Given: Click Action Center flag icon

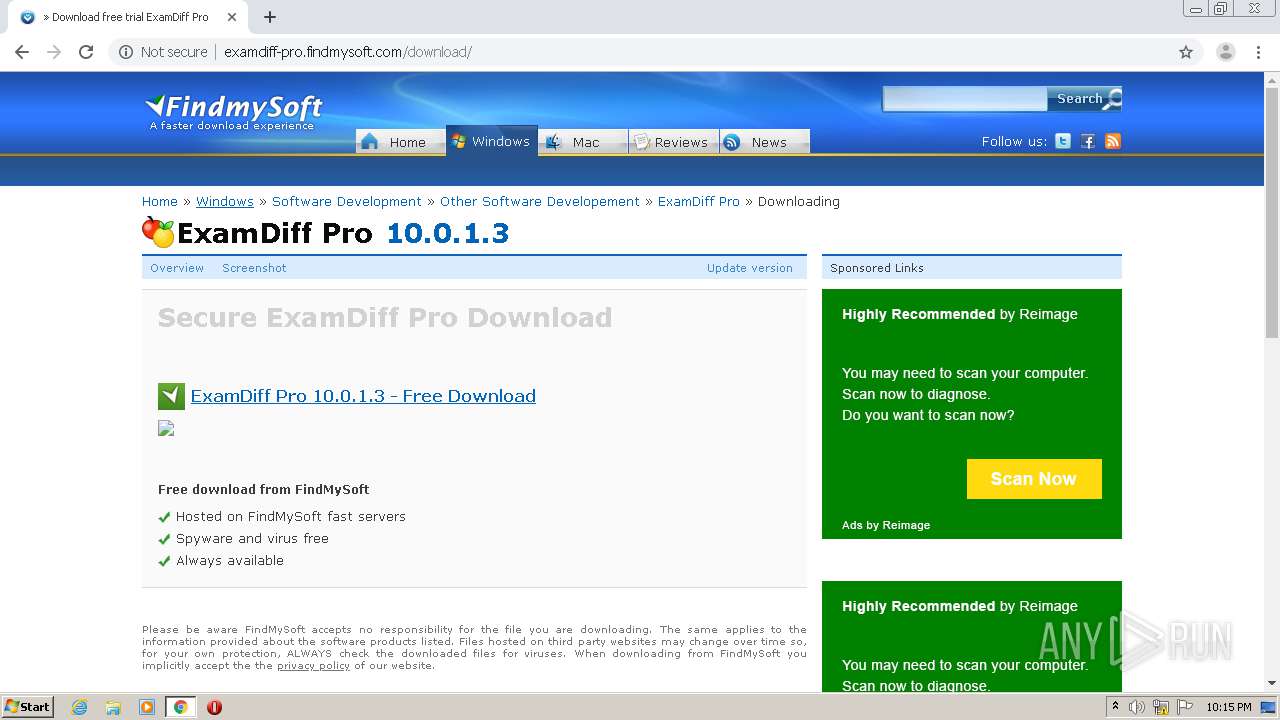Looking at the screenshot, I should click(1183, 707).
